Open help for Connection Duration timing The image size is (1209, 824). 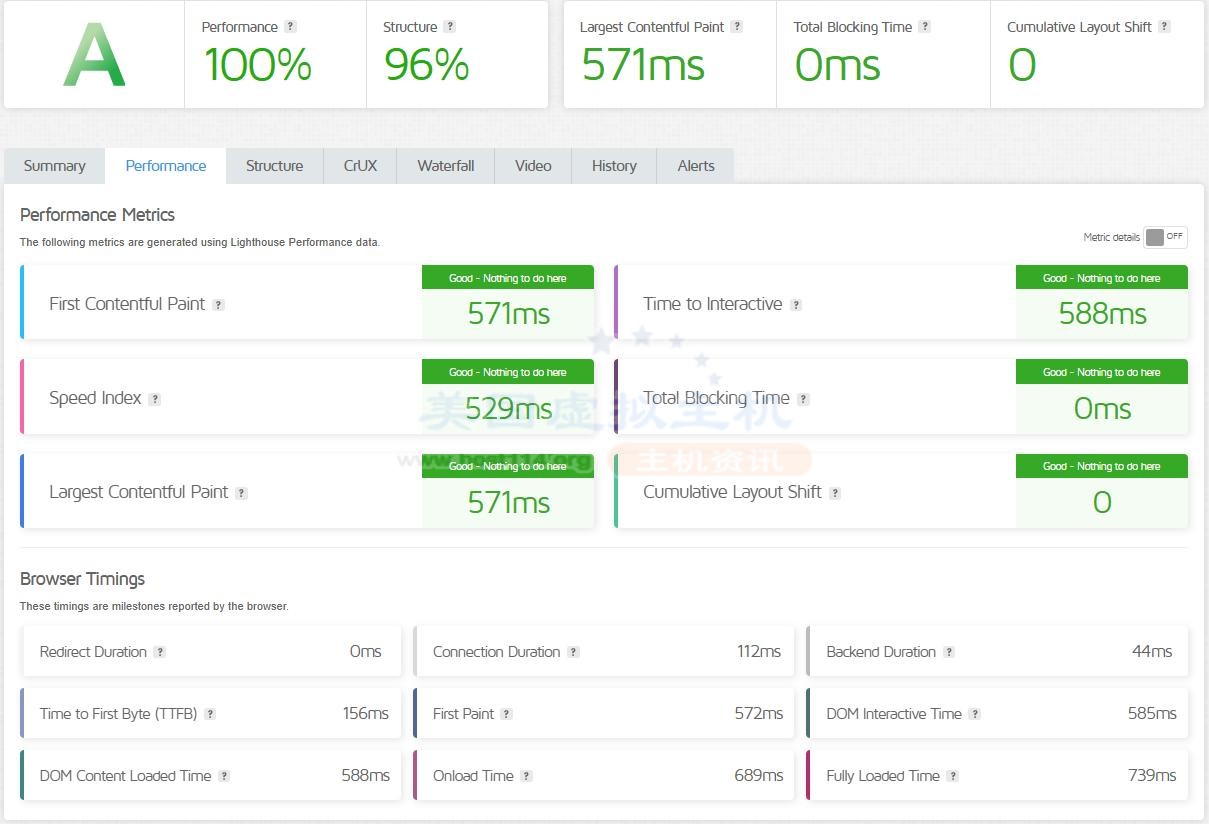coord(573,652)
